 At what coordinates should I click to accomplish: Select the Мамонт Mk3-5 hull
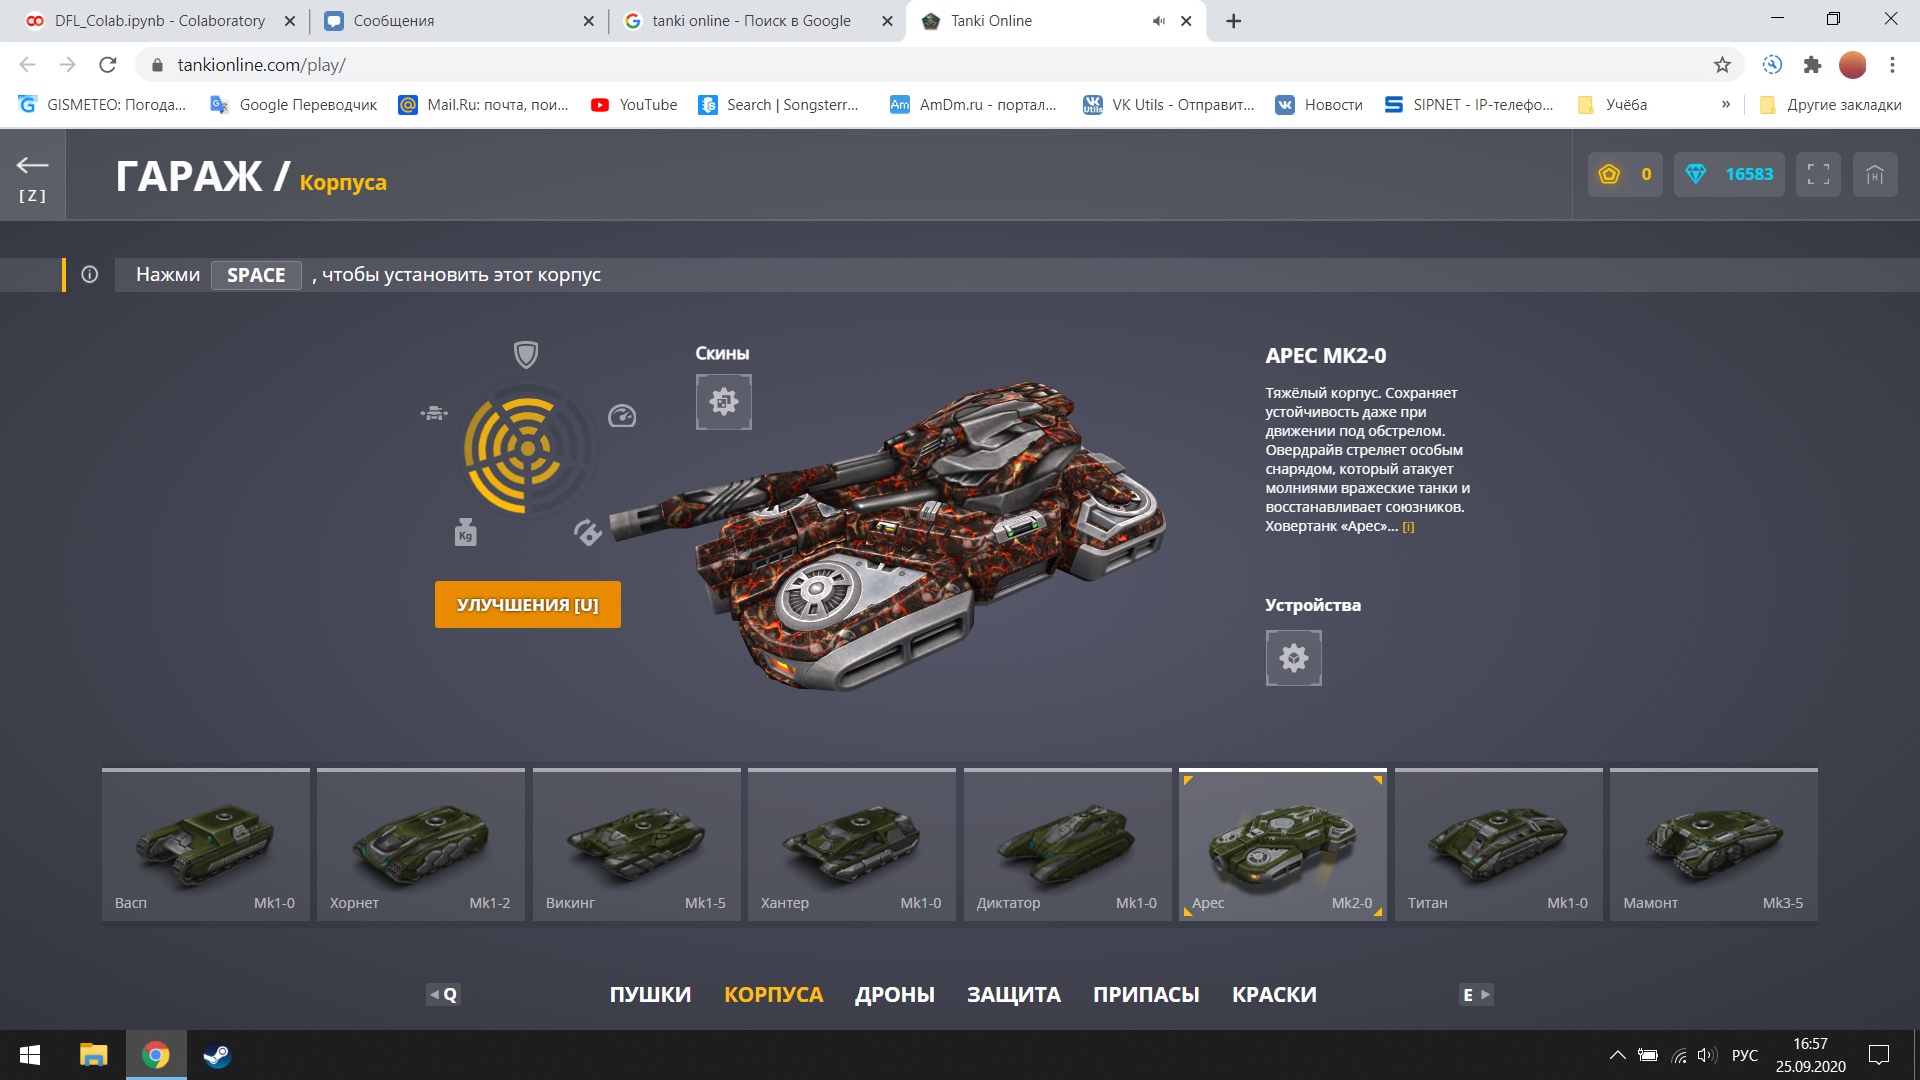(x=1714, y=845)
